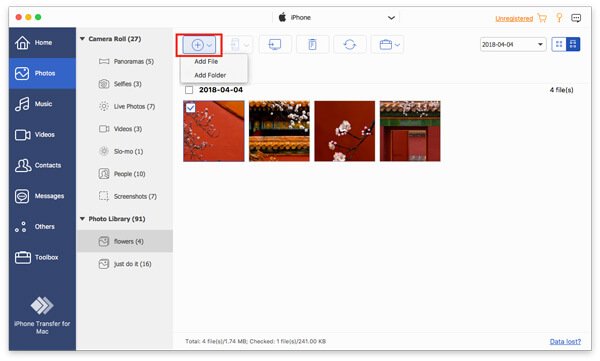The width and height of the screenshot is (600, 361).
Task: Click the Export to device phone icon
Action: (x=235, y=45)
